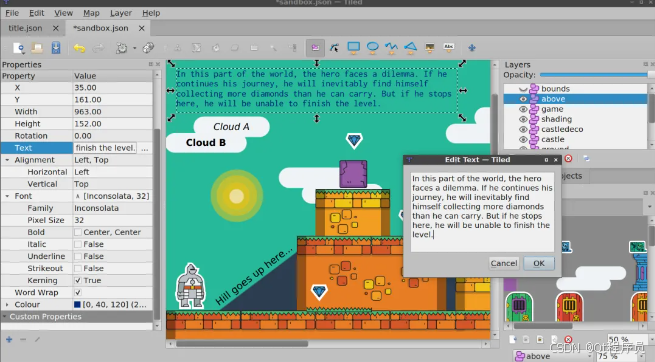Viewport: 655px width, 362px height.
Task: Click the blue duplicate layer icon
Action: (586, 159)
